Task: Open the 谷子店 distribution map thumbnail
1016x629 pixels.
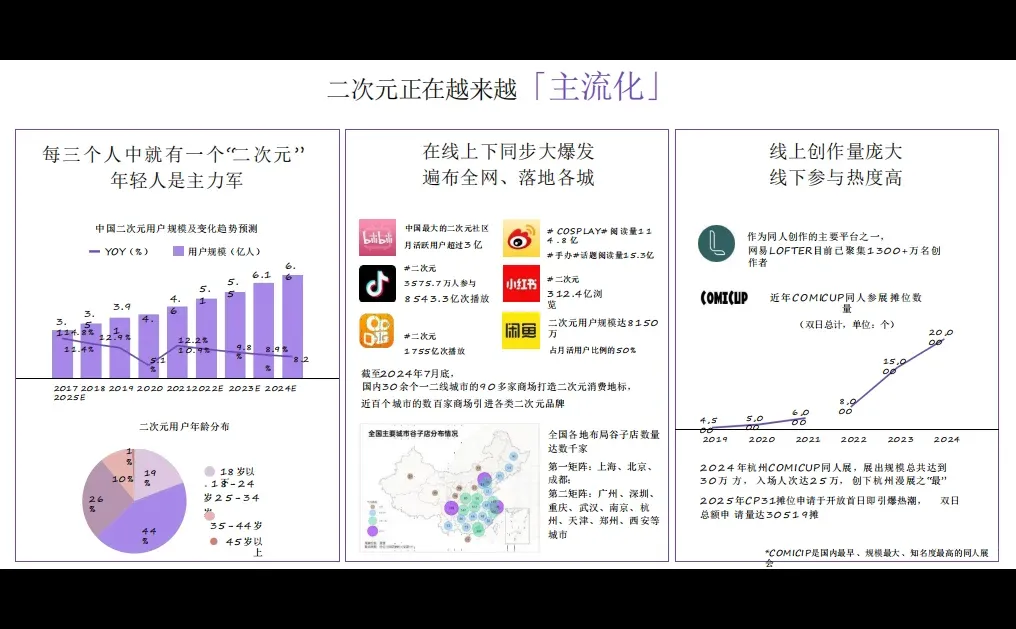Action: click(447, 486)
